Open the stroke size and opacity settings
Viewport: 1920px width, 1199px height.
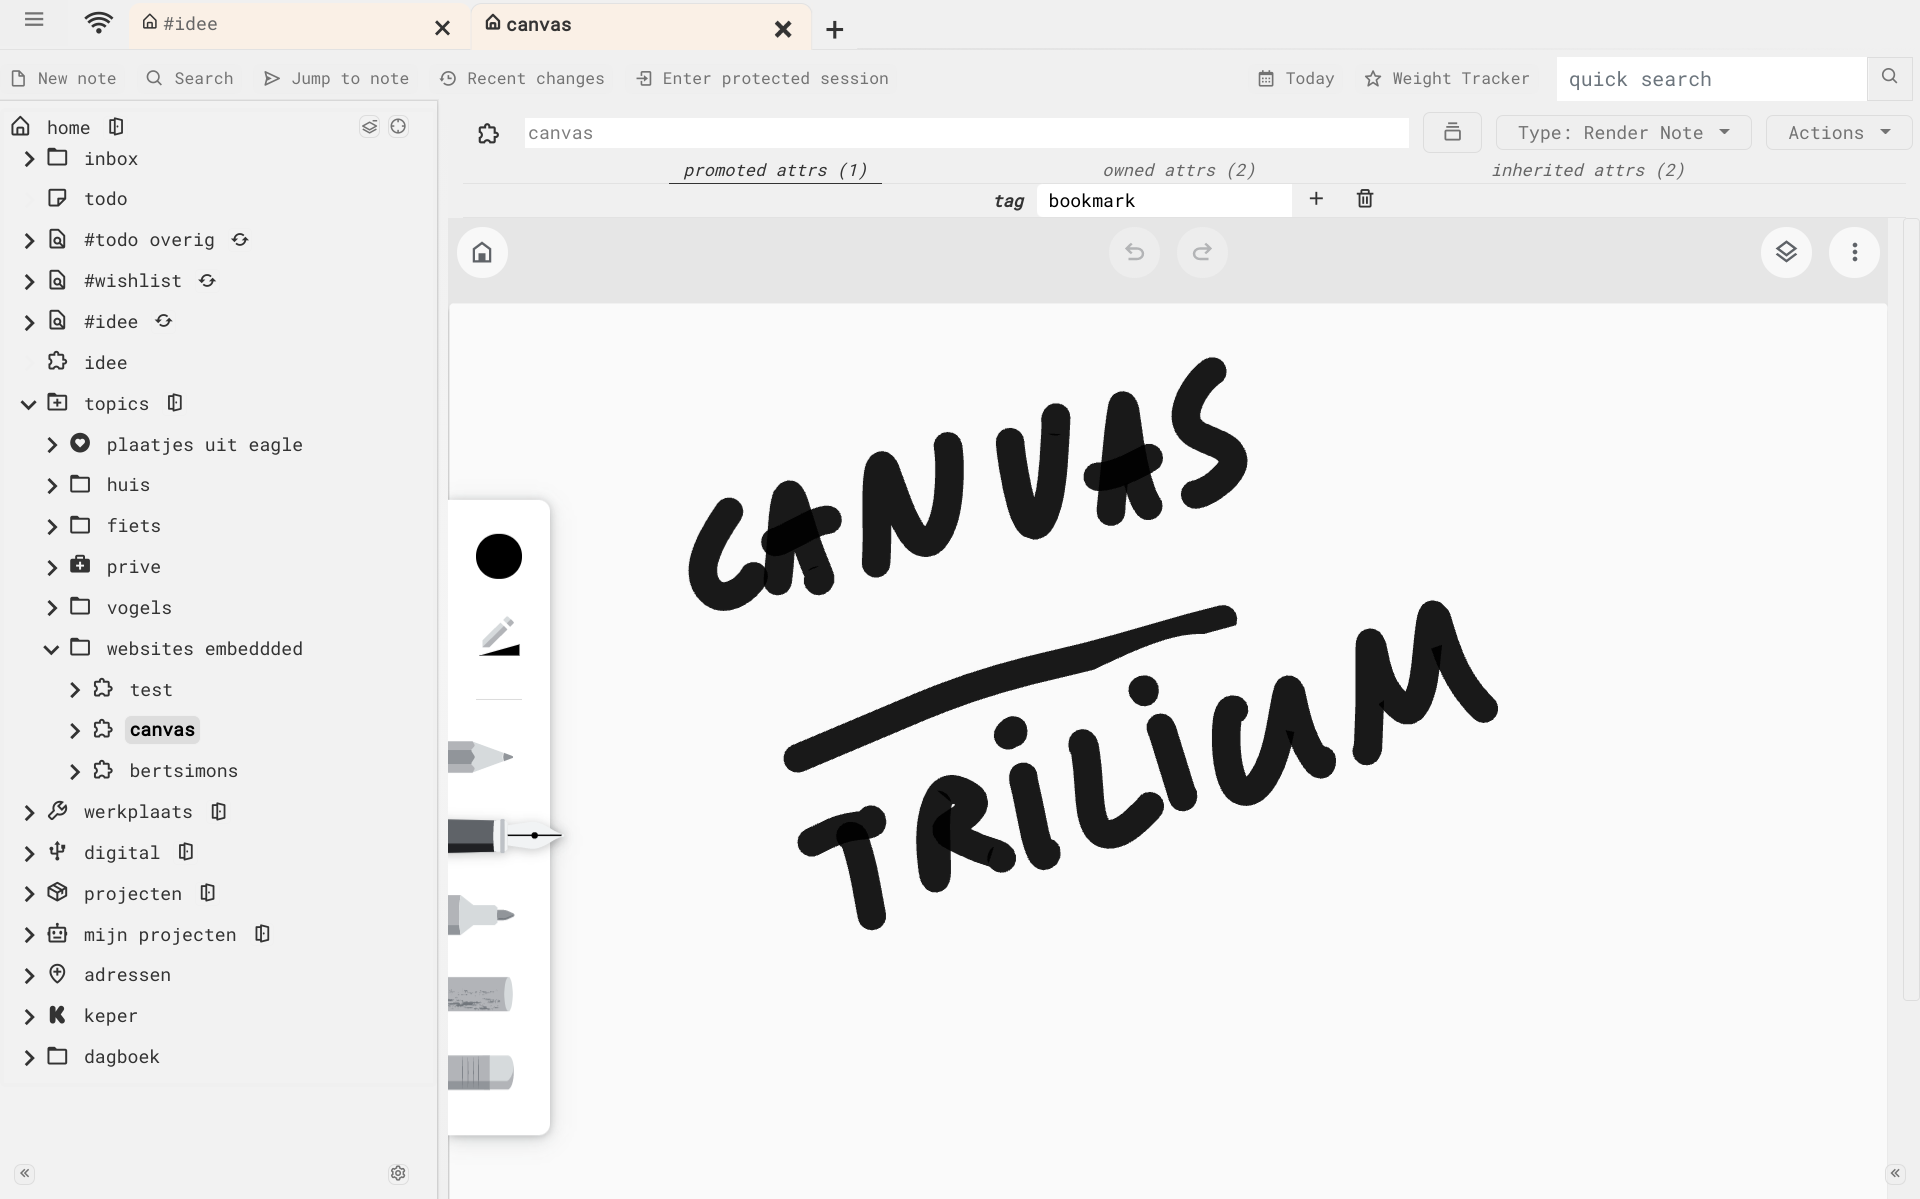click(x=499, y=636)
